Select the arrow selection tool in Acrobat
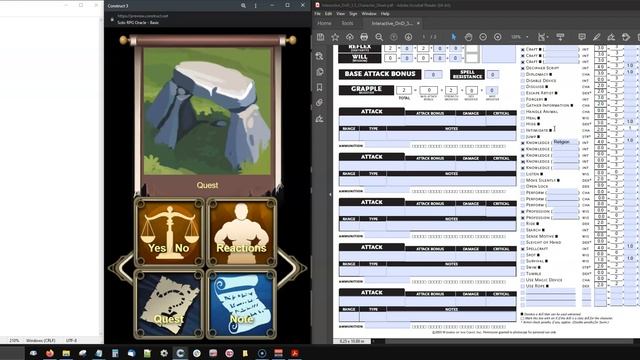 coord(453,37)
